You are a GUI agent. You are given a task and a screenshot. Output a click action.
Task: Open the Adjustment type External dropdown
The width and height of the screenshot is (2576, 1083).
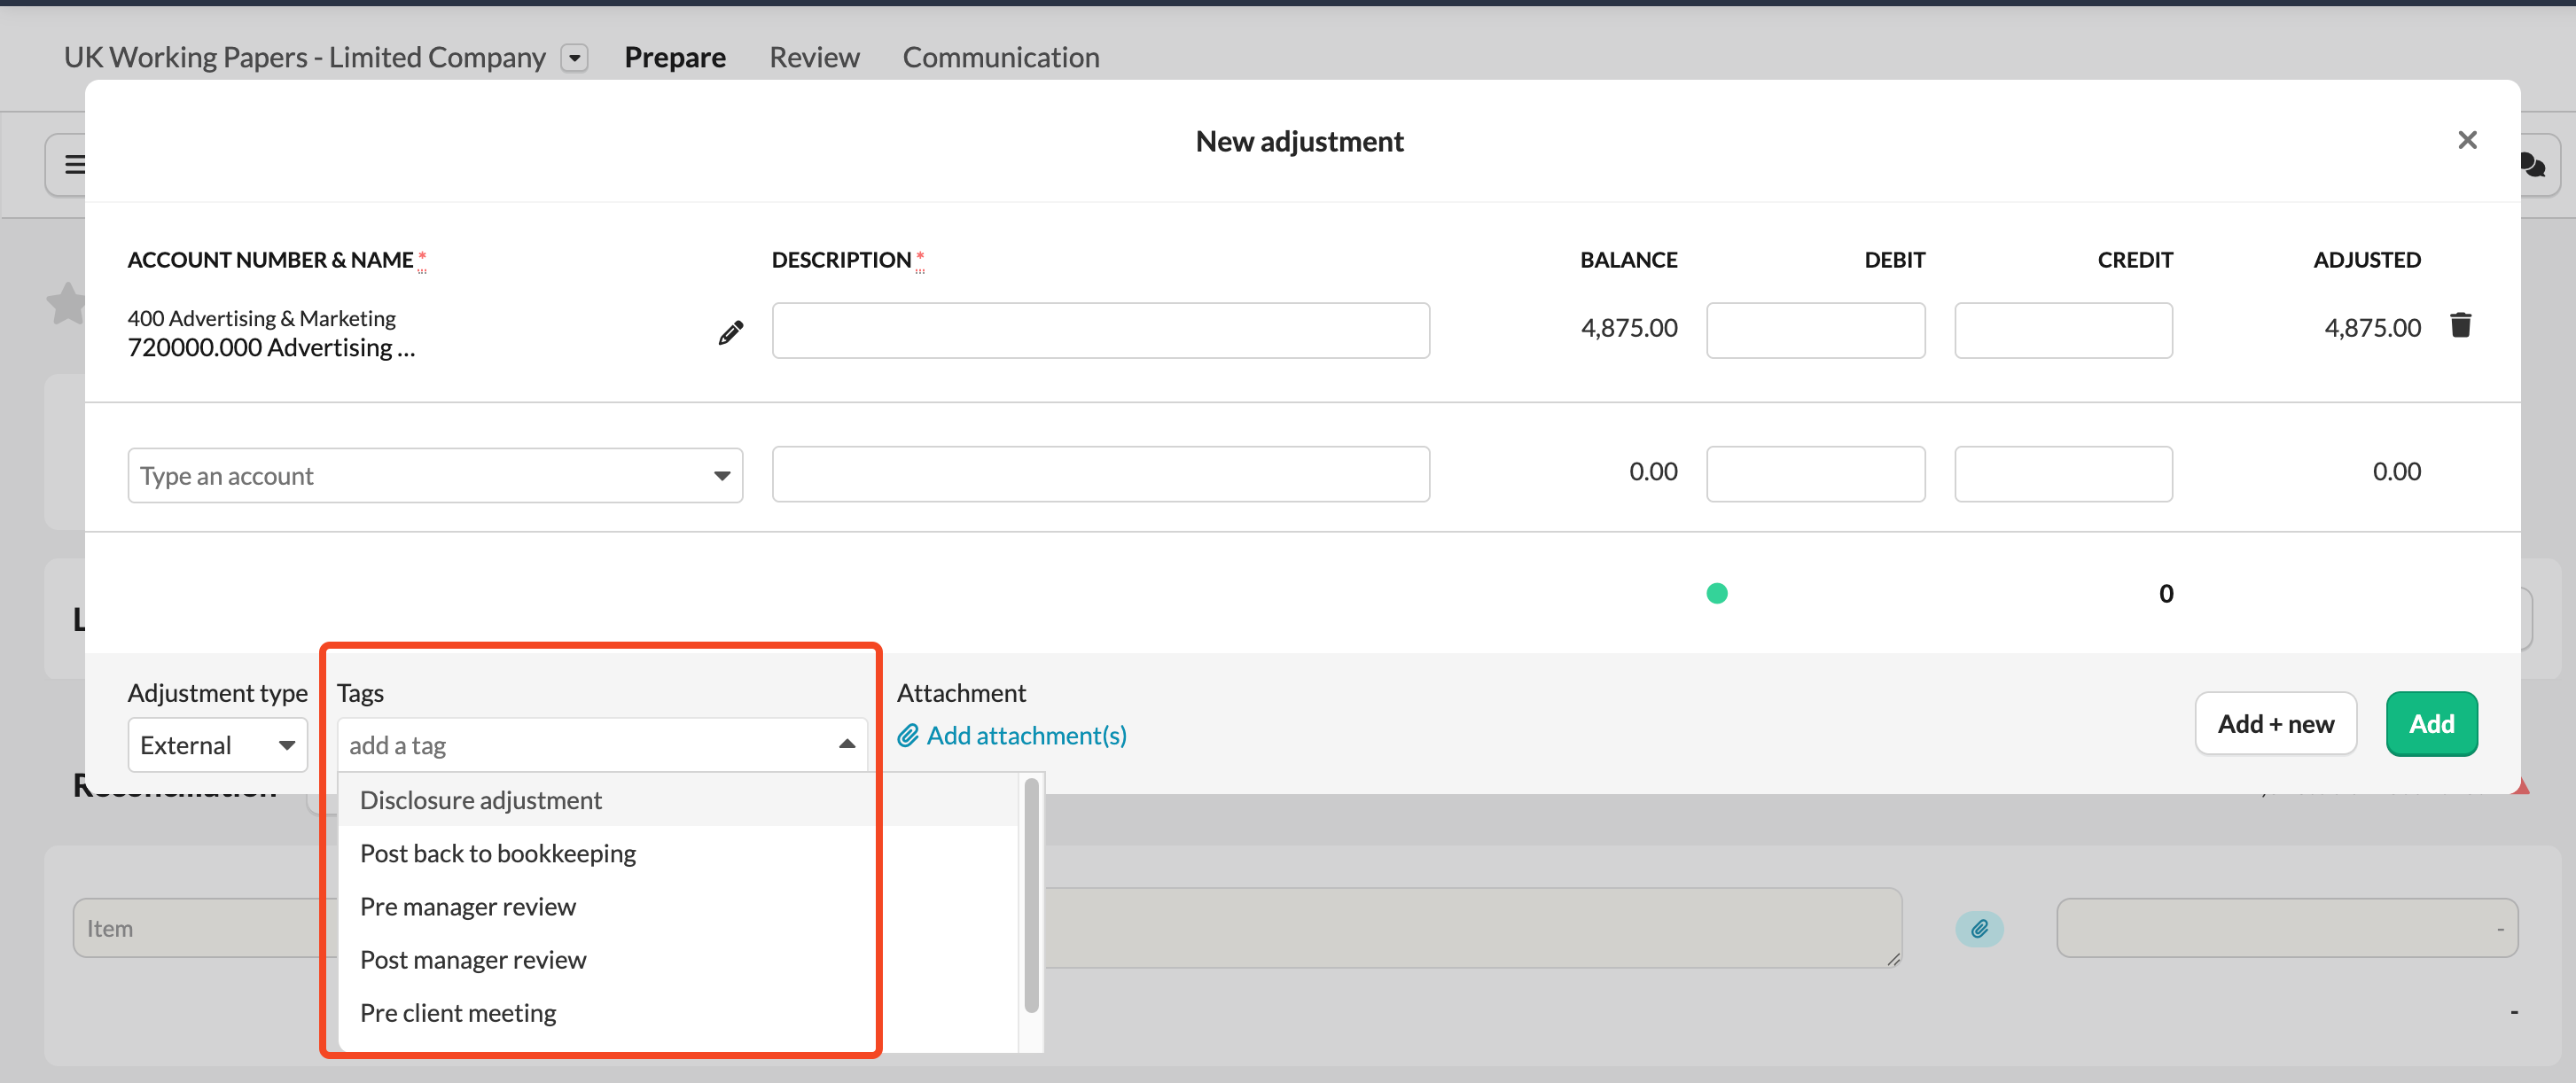(217, 745)
